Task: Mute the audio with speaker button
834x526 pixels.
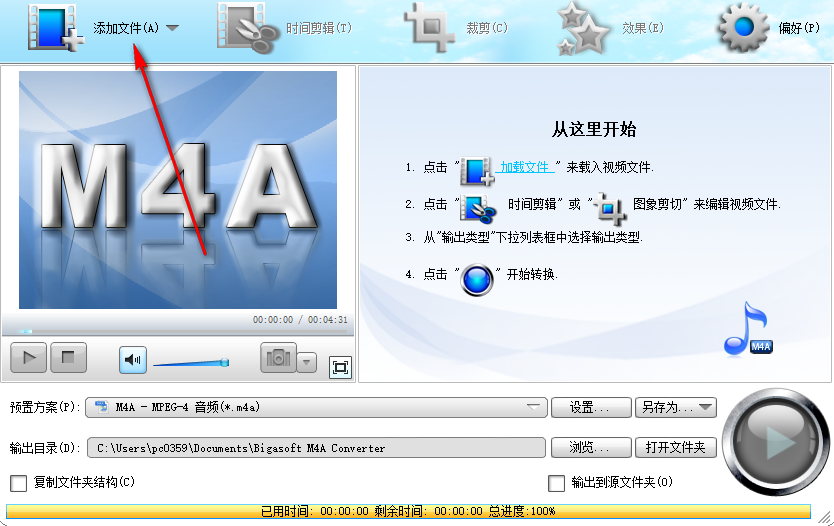Action: tap(132, 360)
